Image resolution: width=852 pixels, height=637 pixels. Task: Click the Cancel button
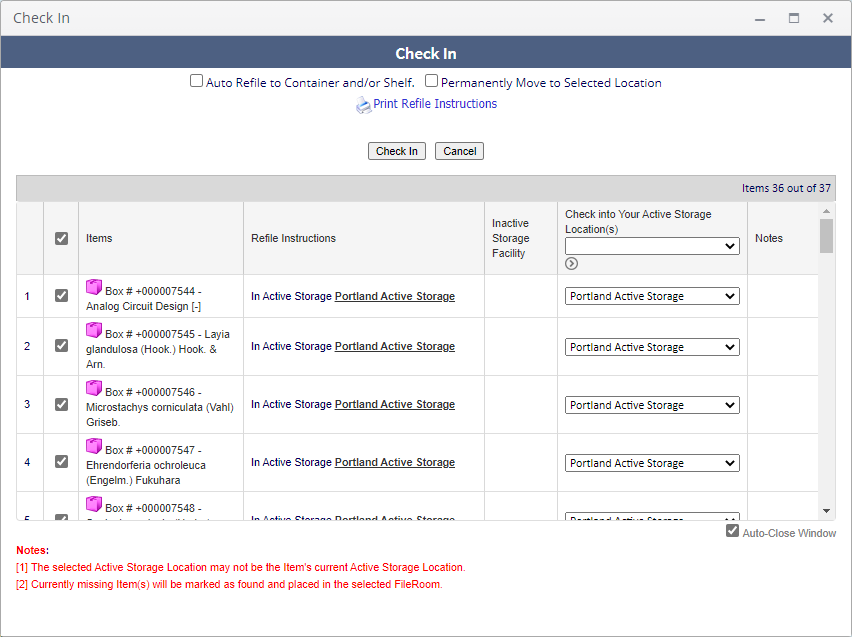click(x=460, y=151)
